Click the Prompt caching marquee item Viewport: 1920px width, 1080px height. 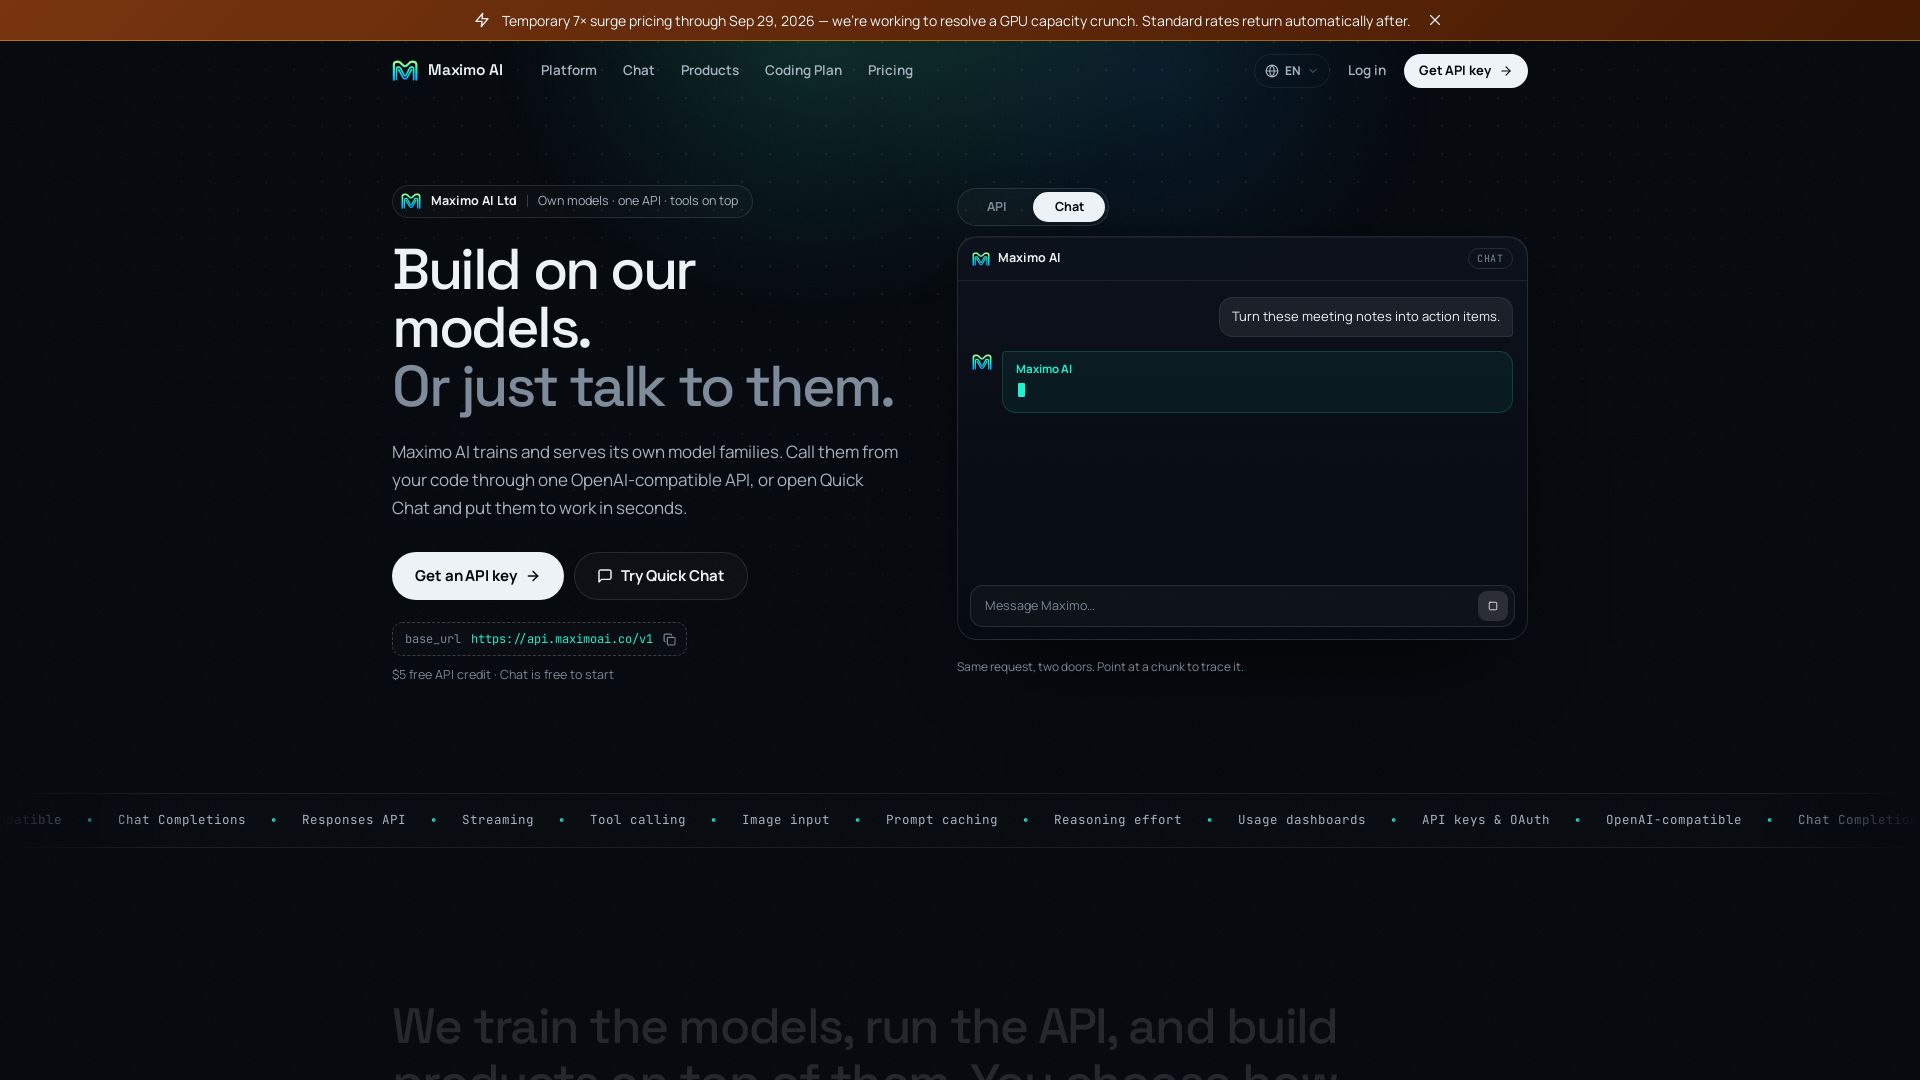point(942,820)
